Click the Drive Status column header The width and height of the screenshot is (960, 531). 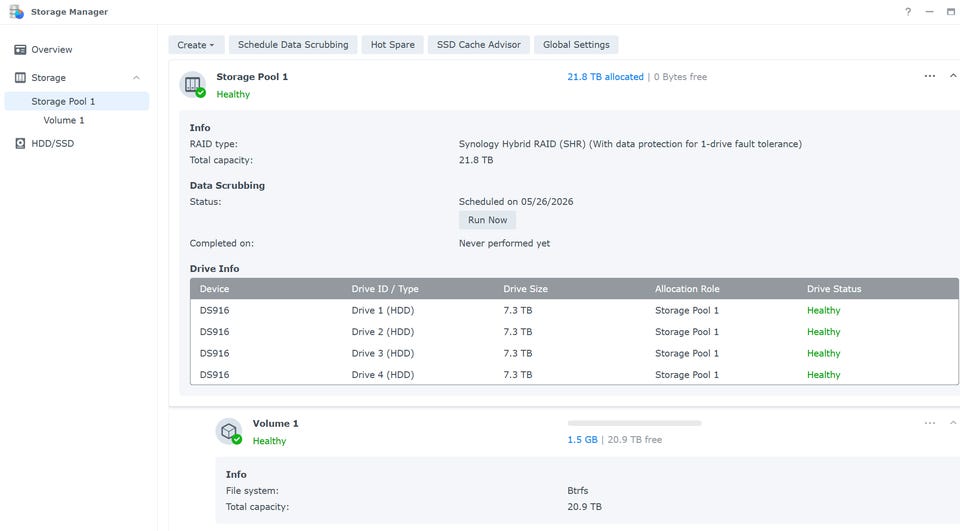[834, 289]
